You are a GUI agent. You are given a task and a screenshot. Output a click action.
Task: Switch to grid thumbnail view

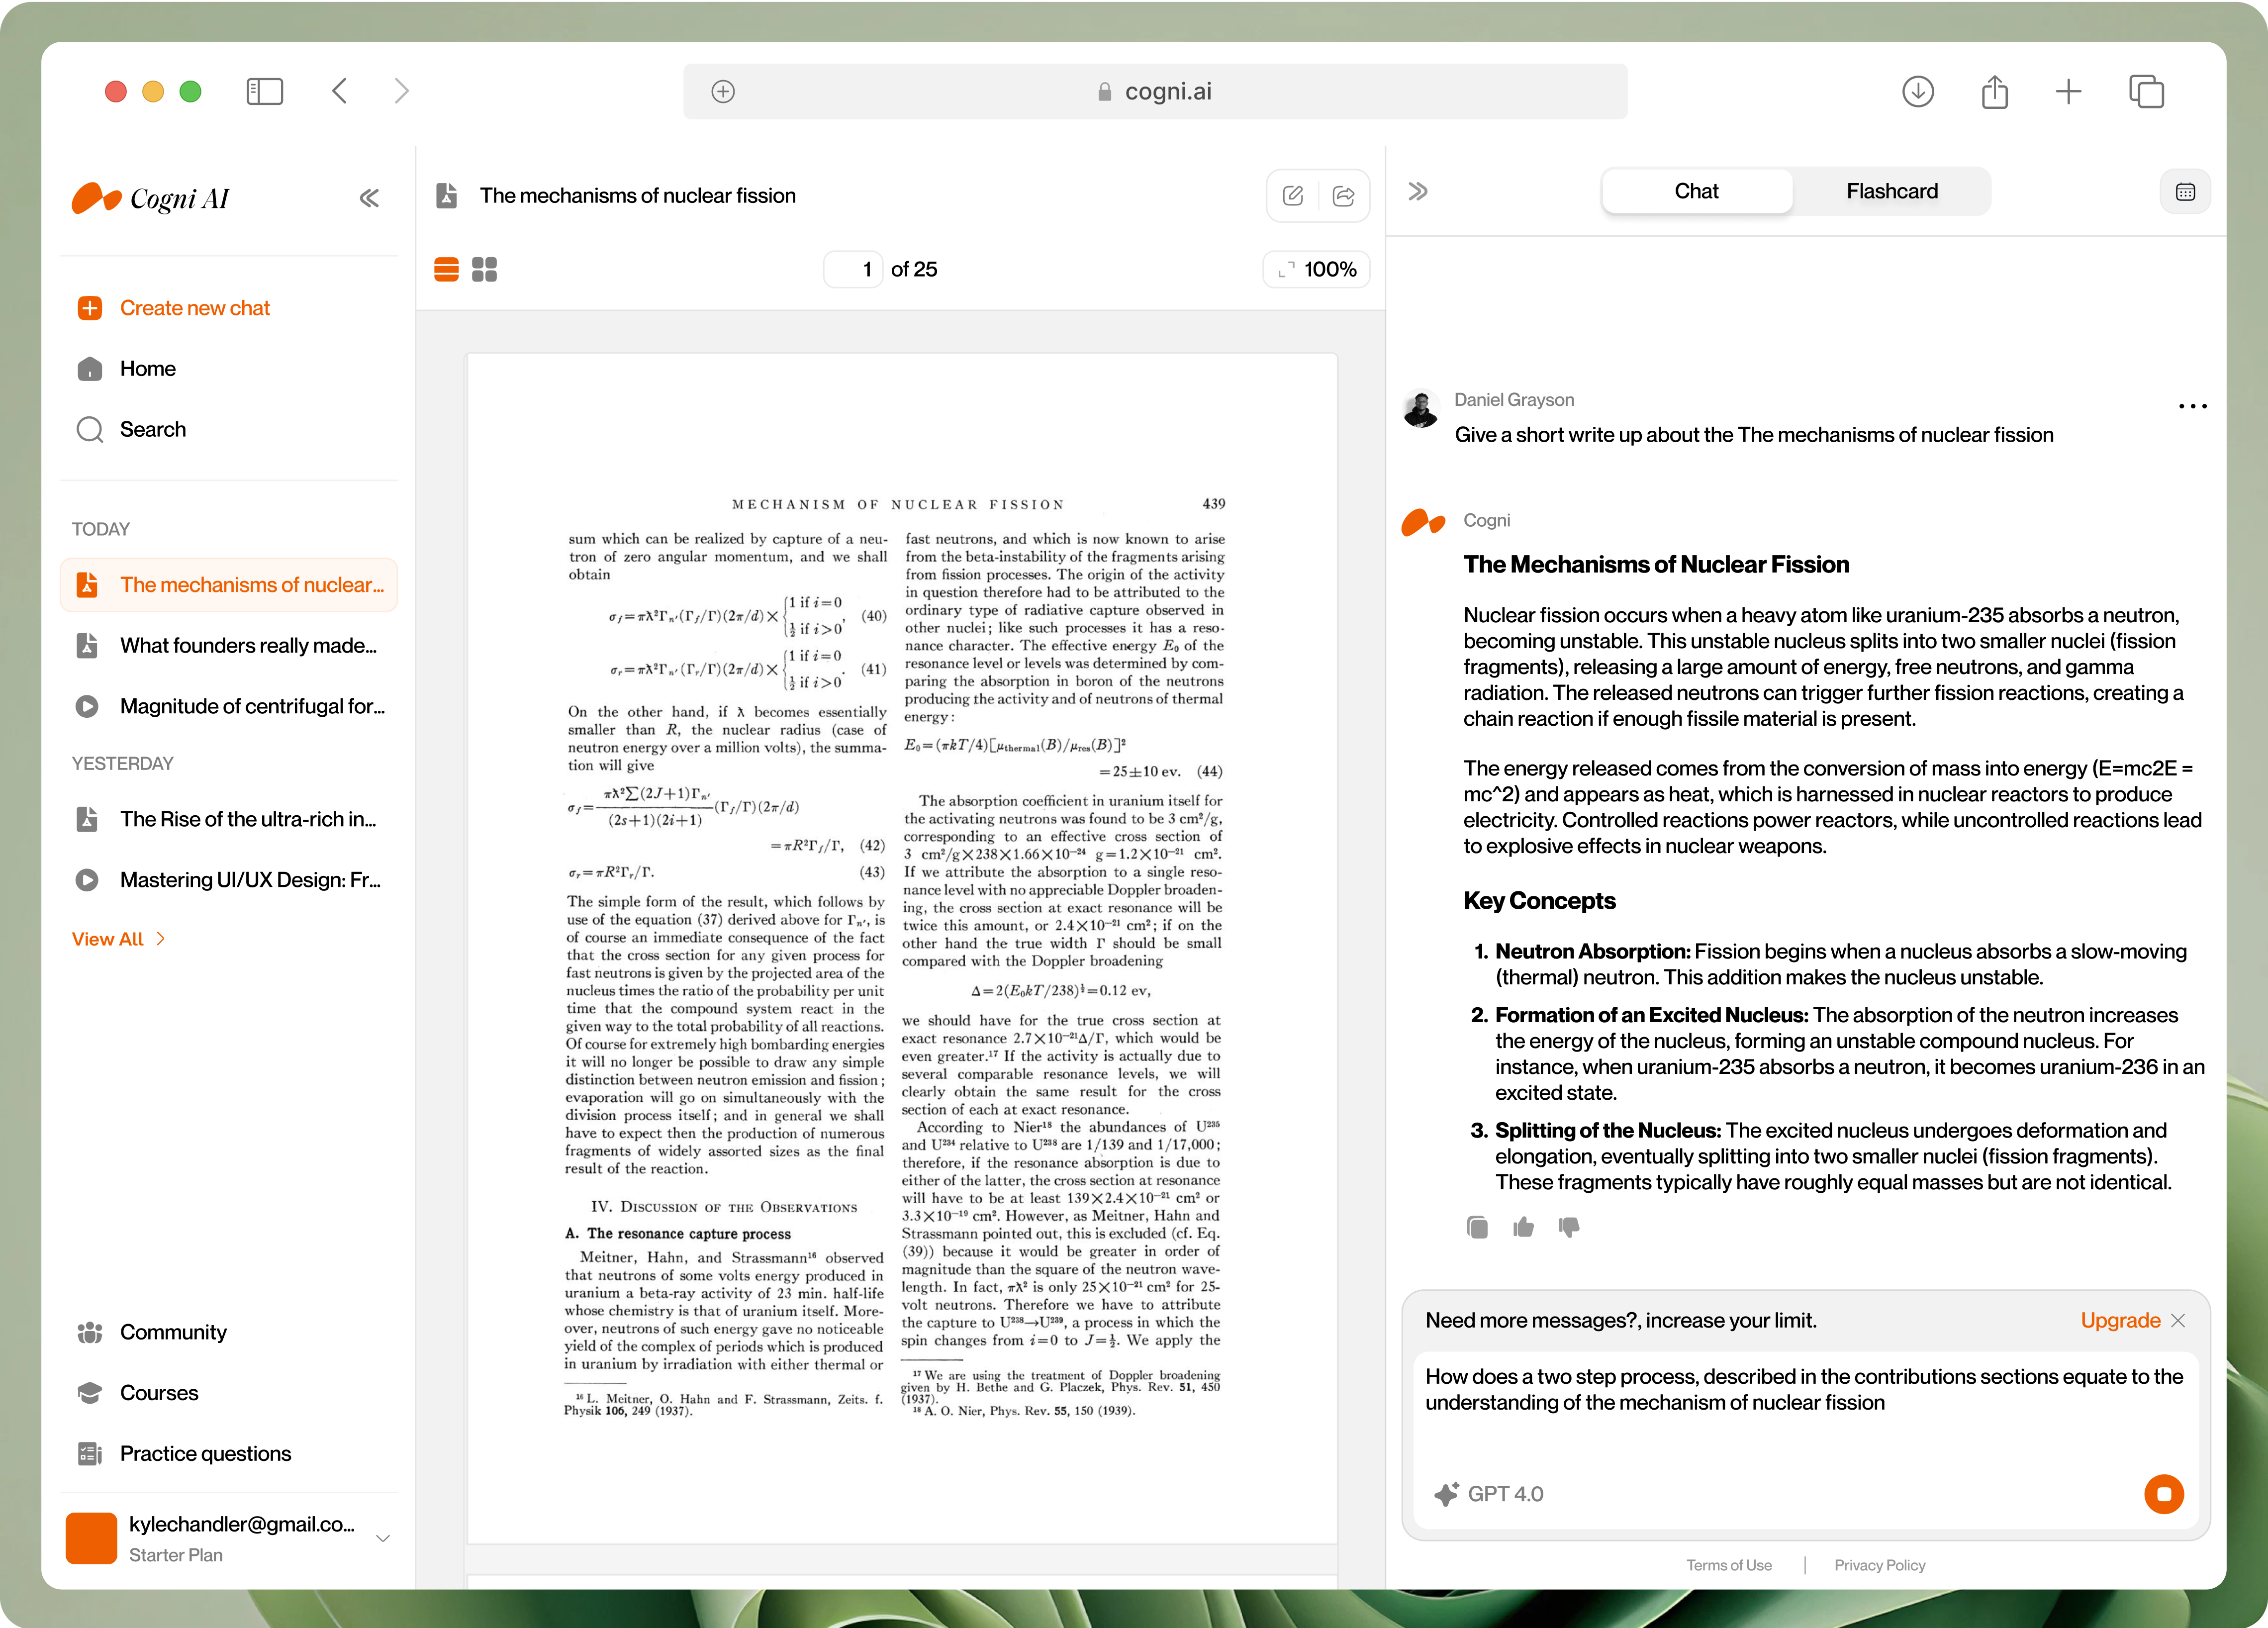(x=484, y=270)
